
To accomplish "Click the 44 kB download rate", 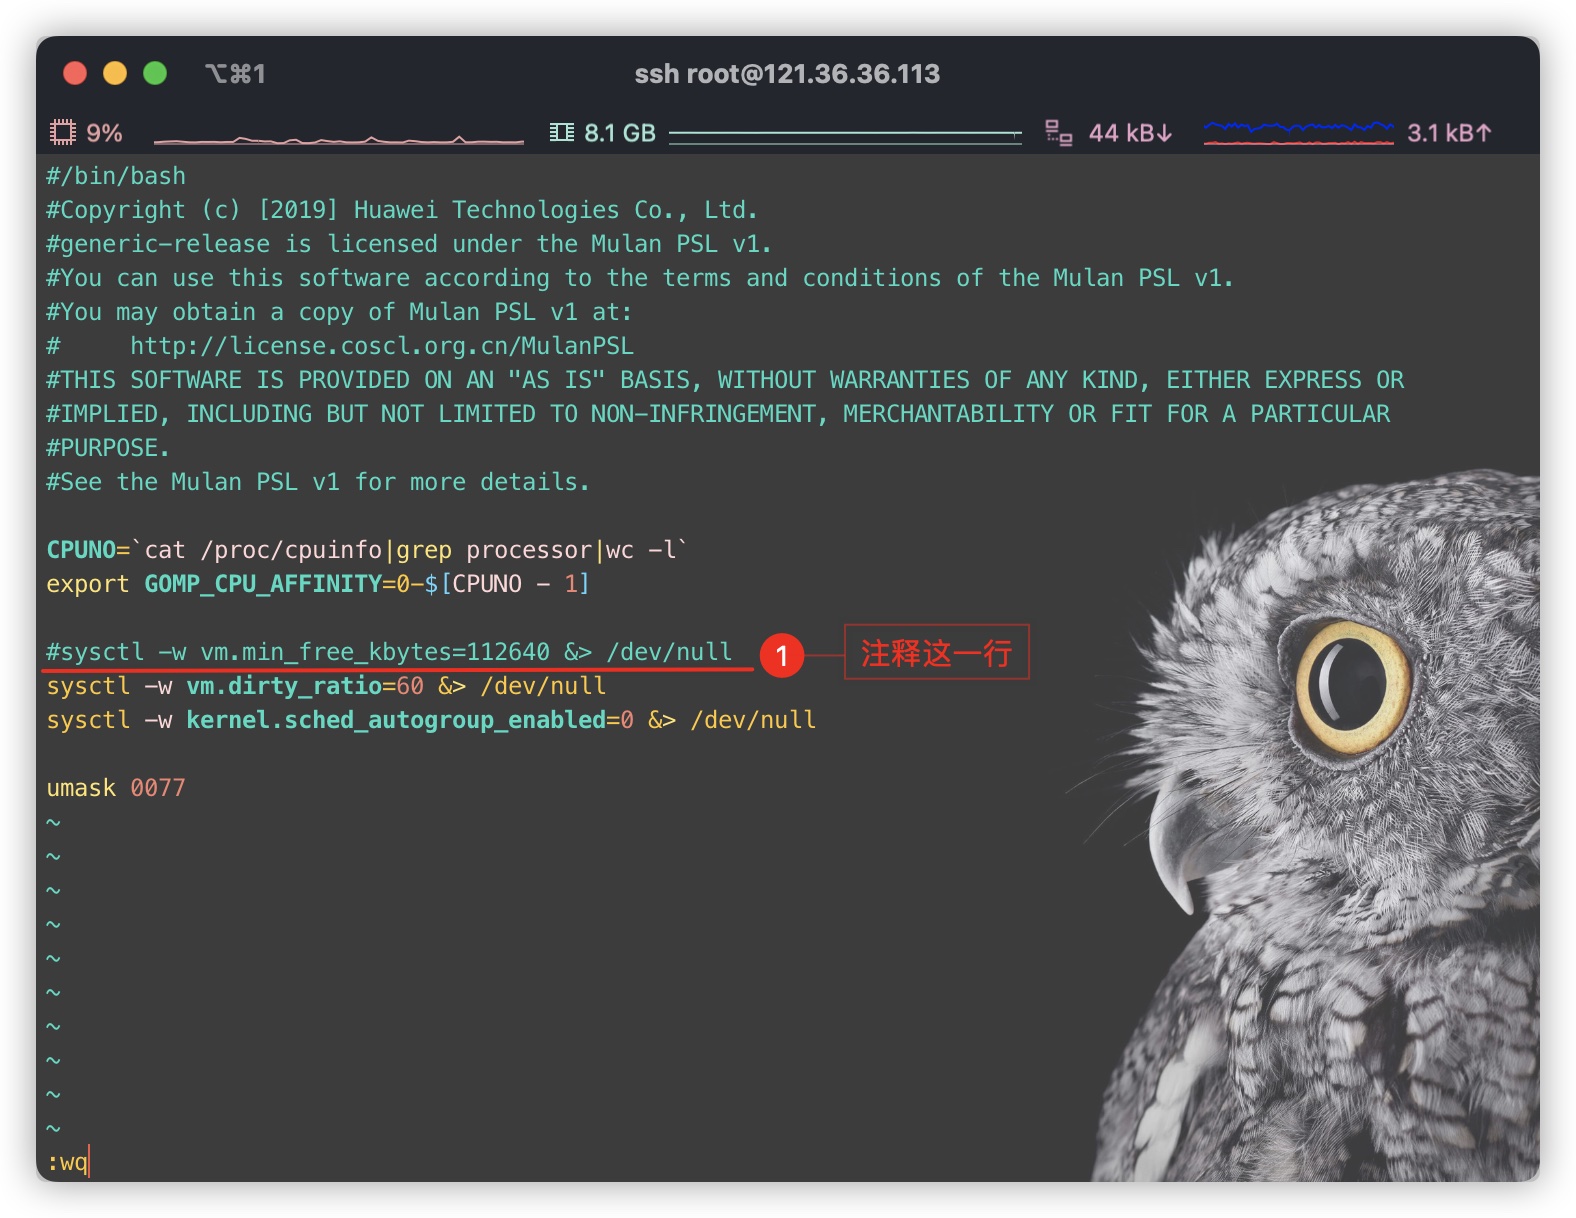I will coord(1130,133).
